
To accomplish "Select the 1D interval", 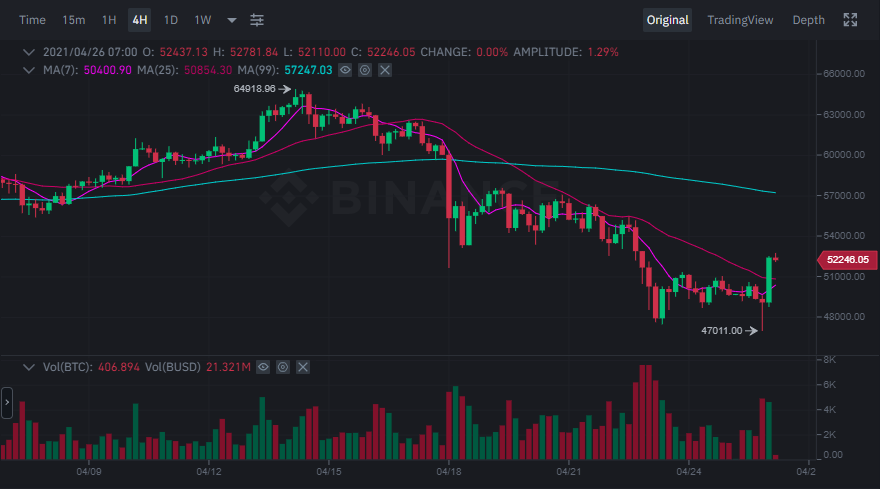I will tap(171, 20).
